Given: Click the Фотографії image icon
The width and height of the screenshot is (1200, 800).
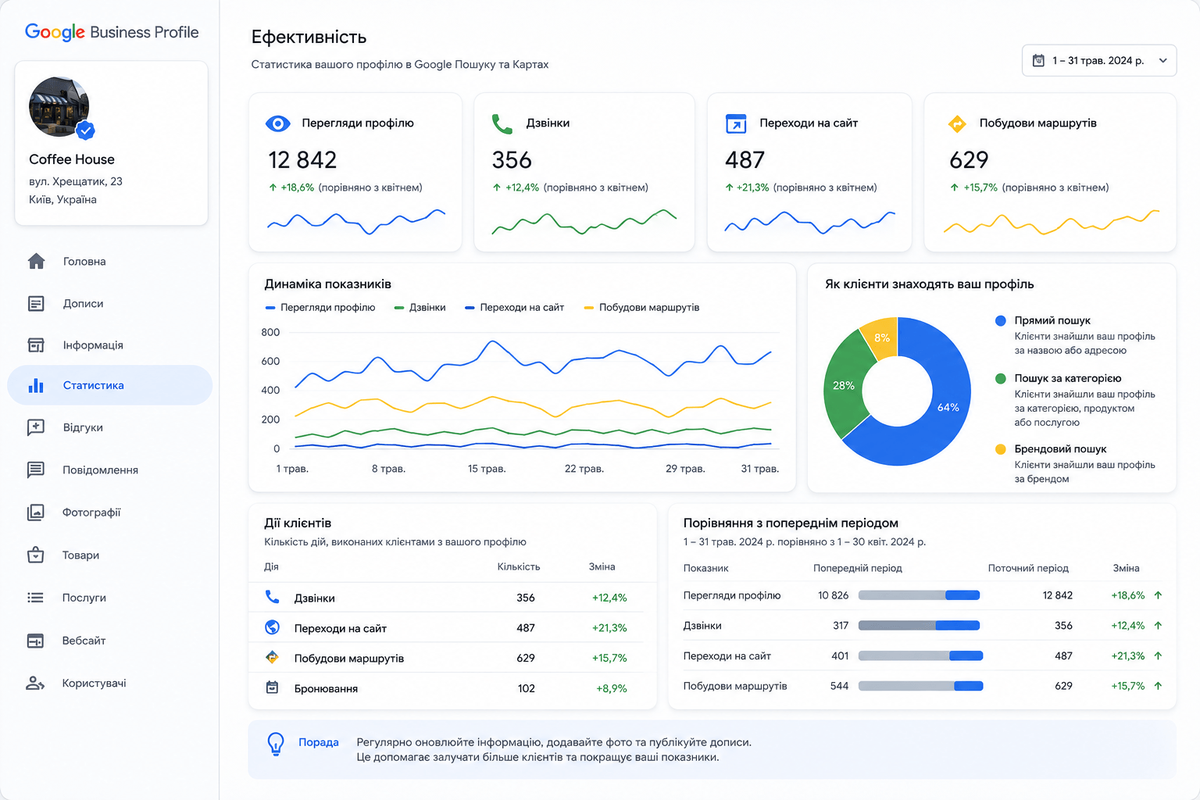Looking at the screenshot, I should tap(36, 512).
